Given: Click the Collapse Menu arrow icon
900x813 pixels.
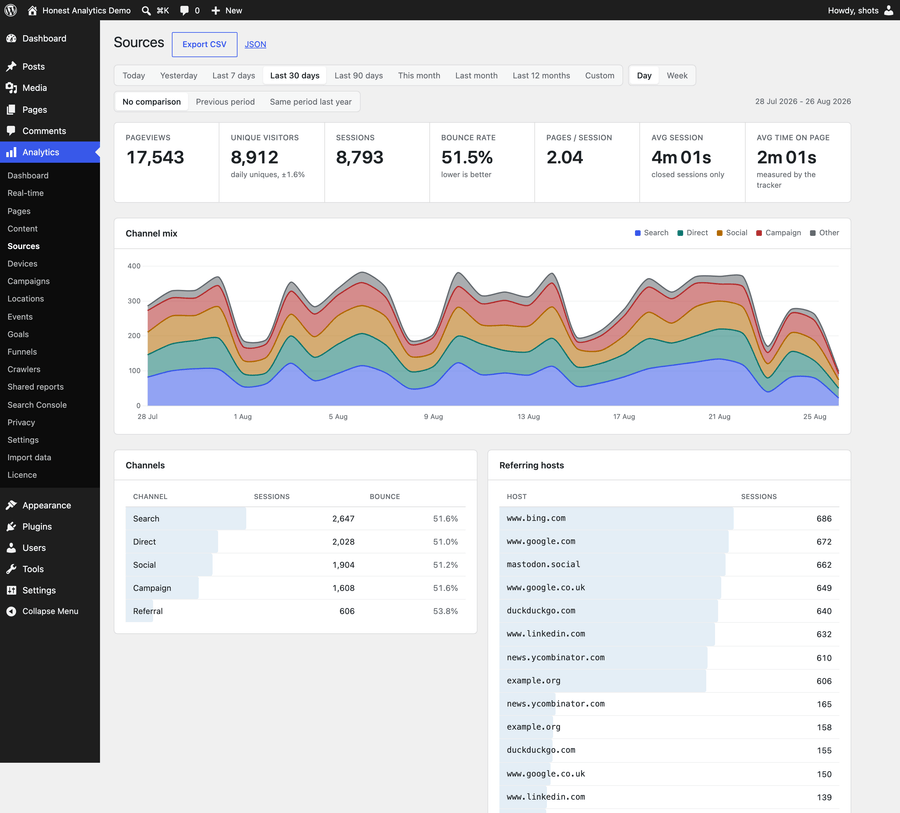Looking at the screenshot, I should [11, 611].
